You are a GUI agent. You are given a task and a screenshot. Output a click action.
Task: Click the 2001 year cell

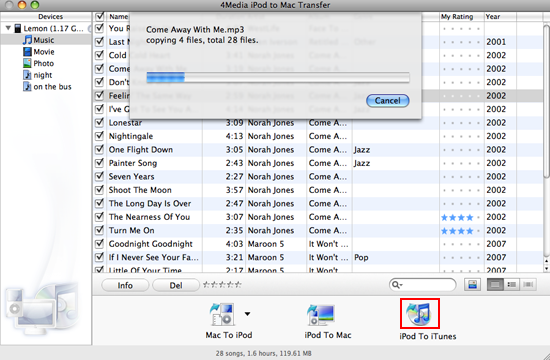496,42
